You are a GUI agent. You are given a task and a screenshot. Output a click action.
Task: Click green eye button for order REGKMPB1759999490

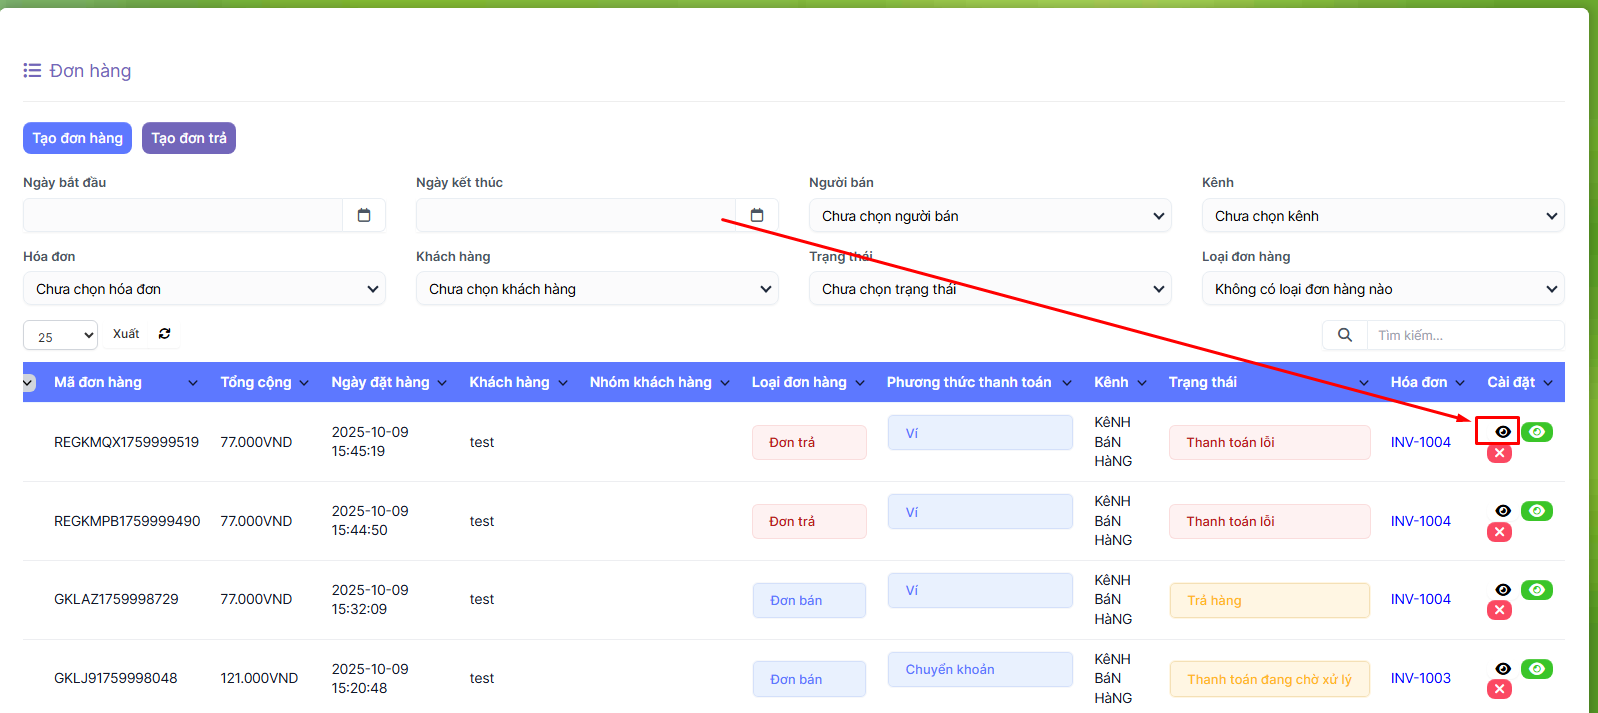pos(1536,511)
